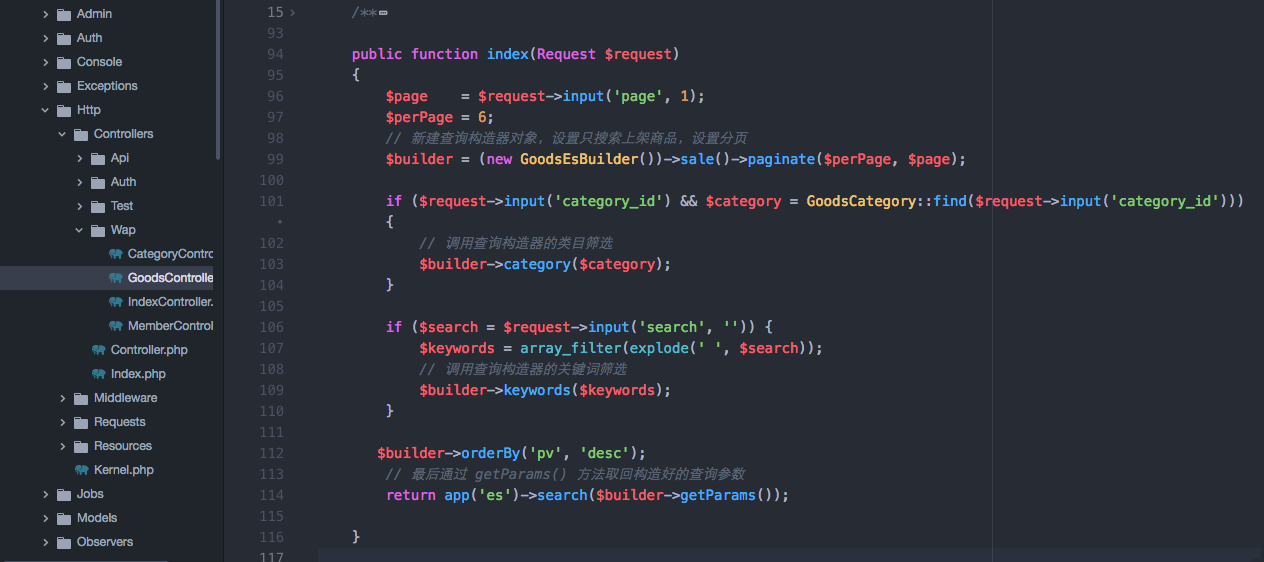Viewport: 1264px width, 562px height.
Task: Collapse the Controllers folder chevron
Action: click(62, 134)
